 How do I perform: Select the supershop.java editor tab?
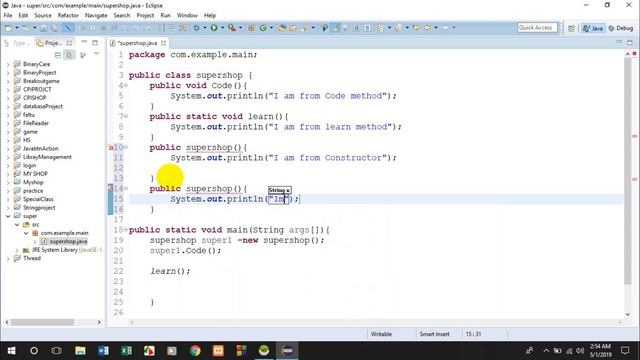click(x=138, y=43)
